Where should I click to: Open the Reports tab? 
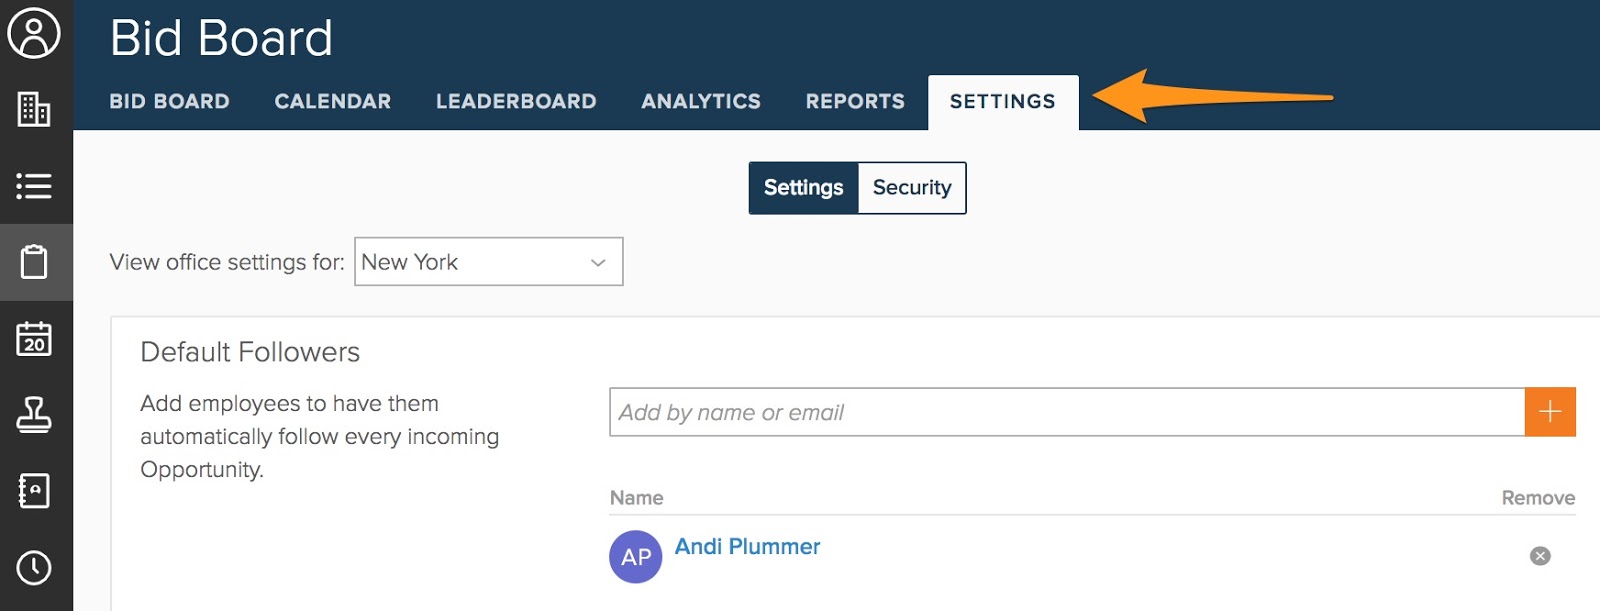pos(855,102)
